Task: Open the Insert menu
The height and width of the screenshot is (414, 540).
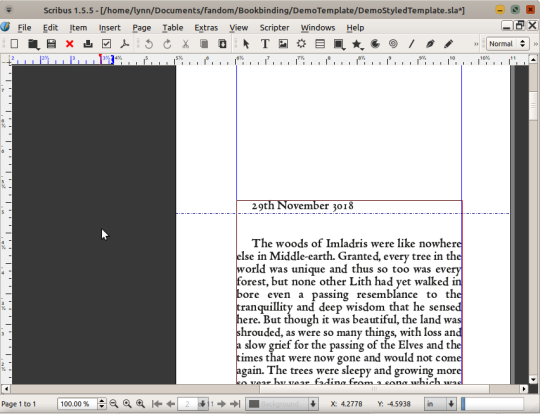Action: [x=110, y=28]
